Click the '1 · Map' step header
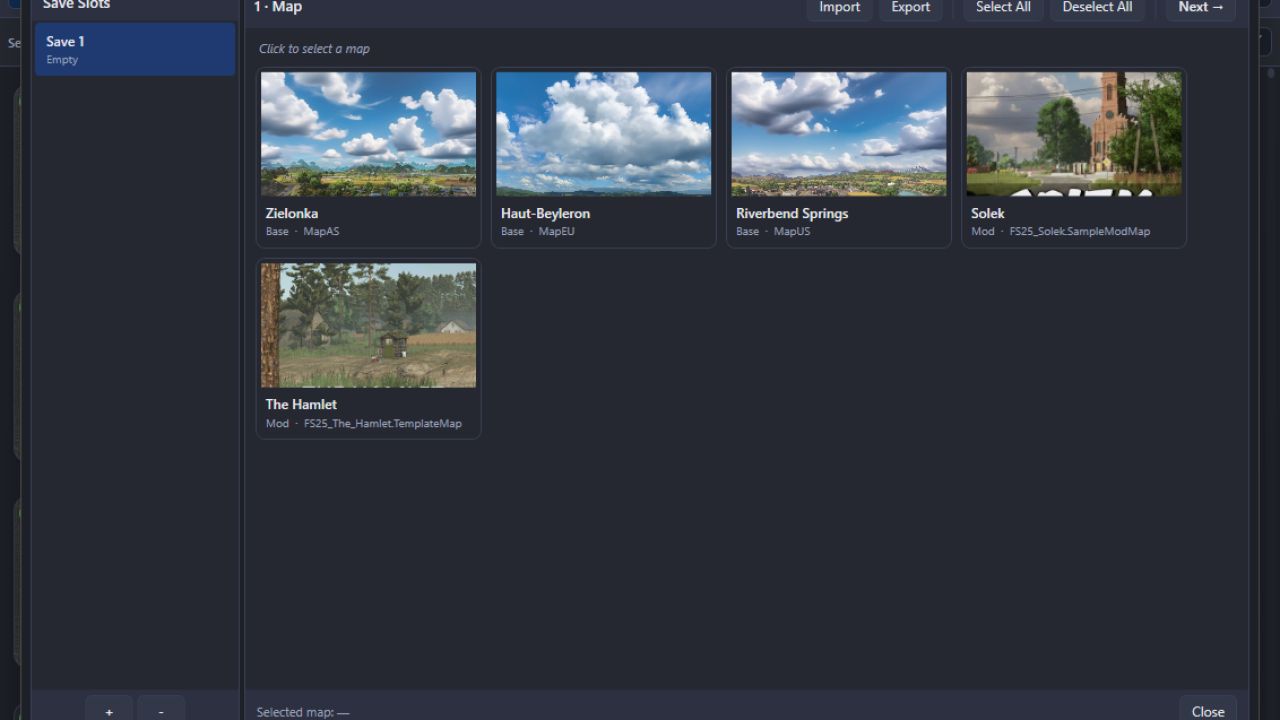The width and height of the screenshot is (1280, 720). point(277,7)
